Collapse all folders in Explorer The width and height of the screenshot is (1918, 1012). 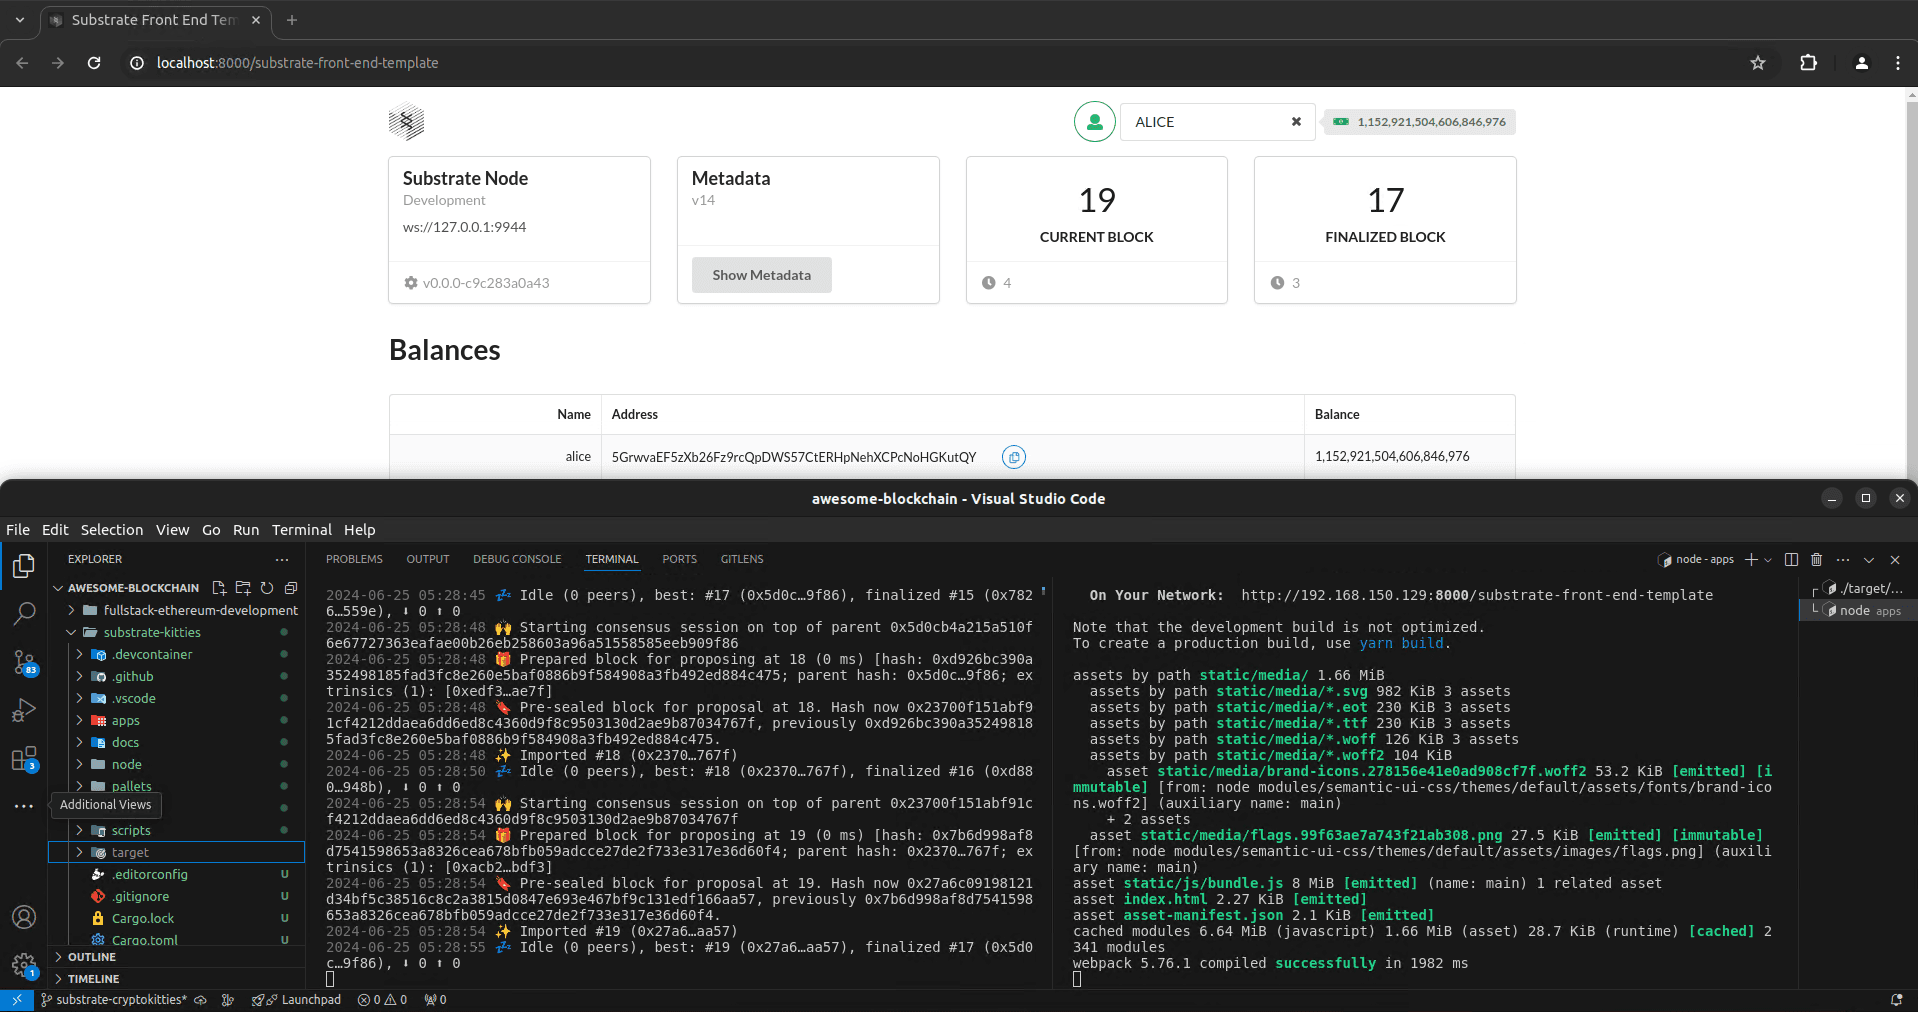click(x=291, y=588)
